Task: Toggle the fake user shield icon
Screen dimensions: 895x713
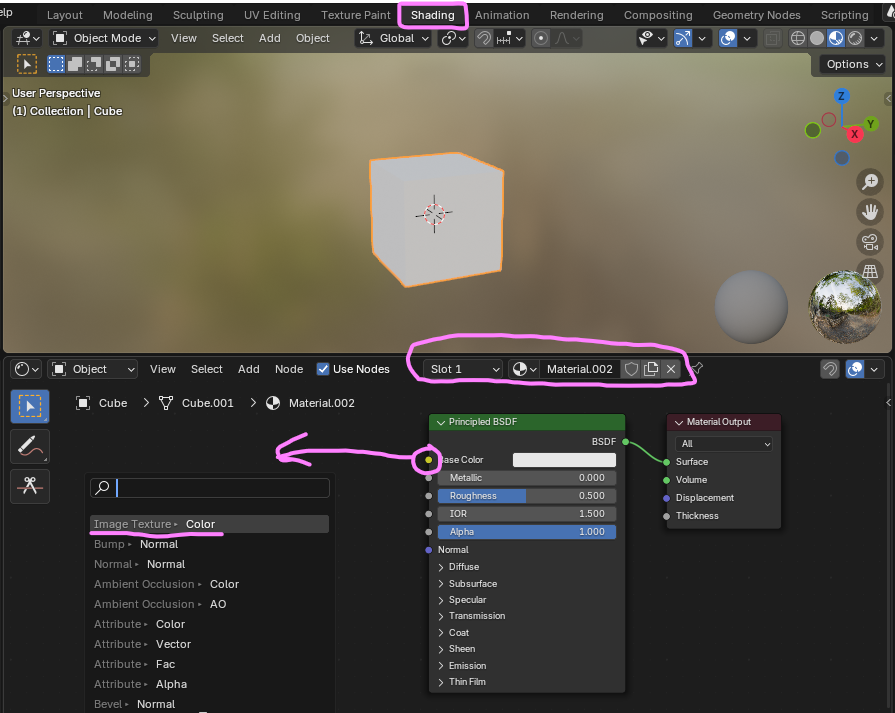Action: tap(631, 369)
